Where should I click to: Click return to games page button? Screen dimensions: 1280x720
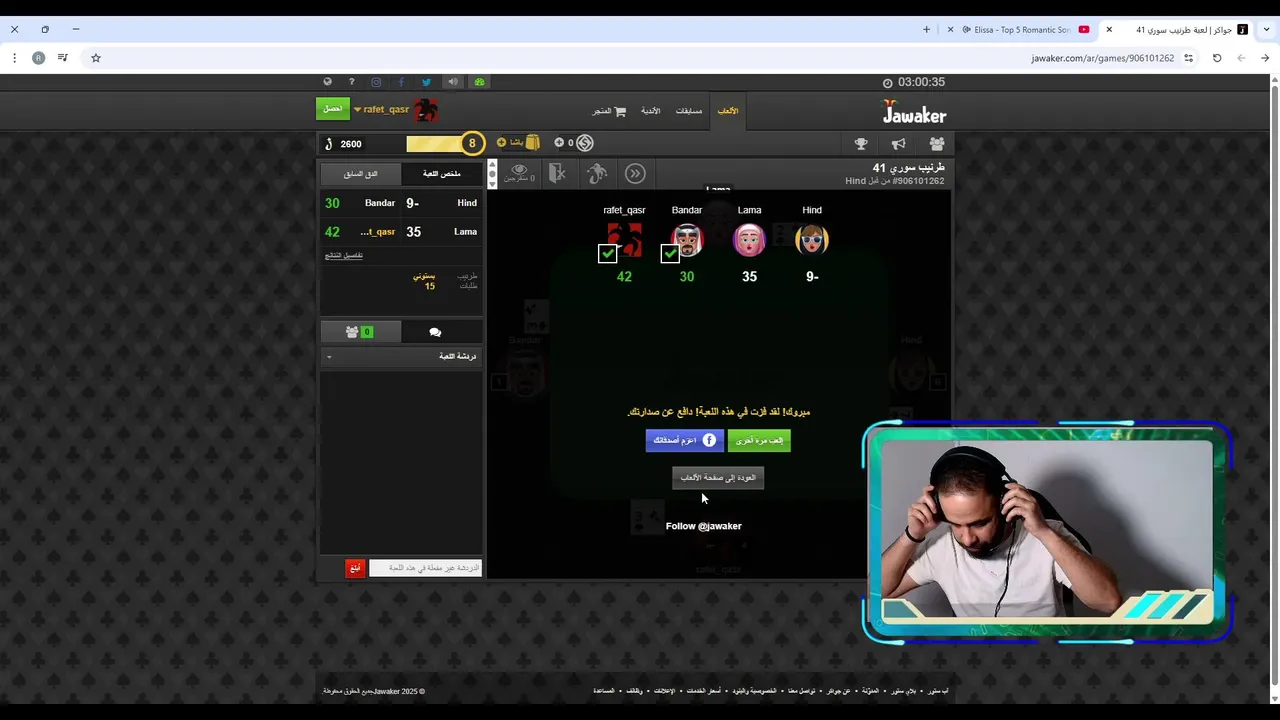718,478
